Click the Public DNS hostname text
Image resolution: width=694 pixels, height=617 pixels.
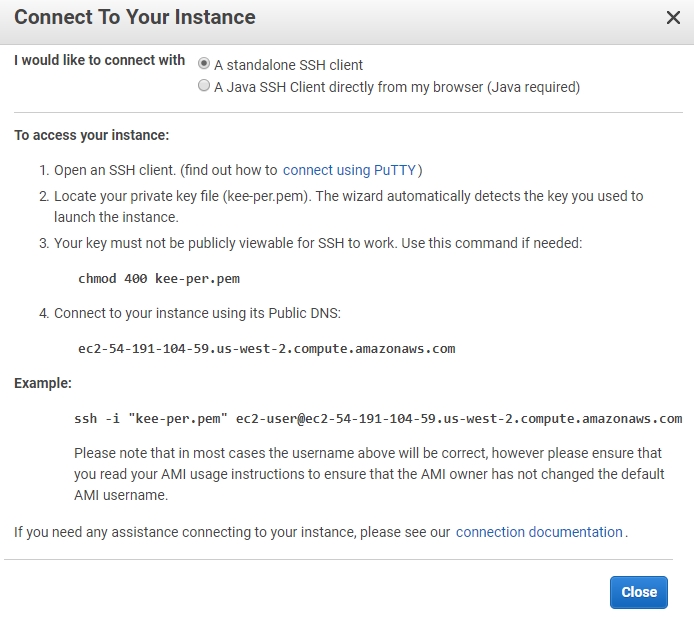[266, 349]
